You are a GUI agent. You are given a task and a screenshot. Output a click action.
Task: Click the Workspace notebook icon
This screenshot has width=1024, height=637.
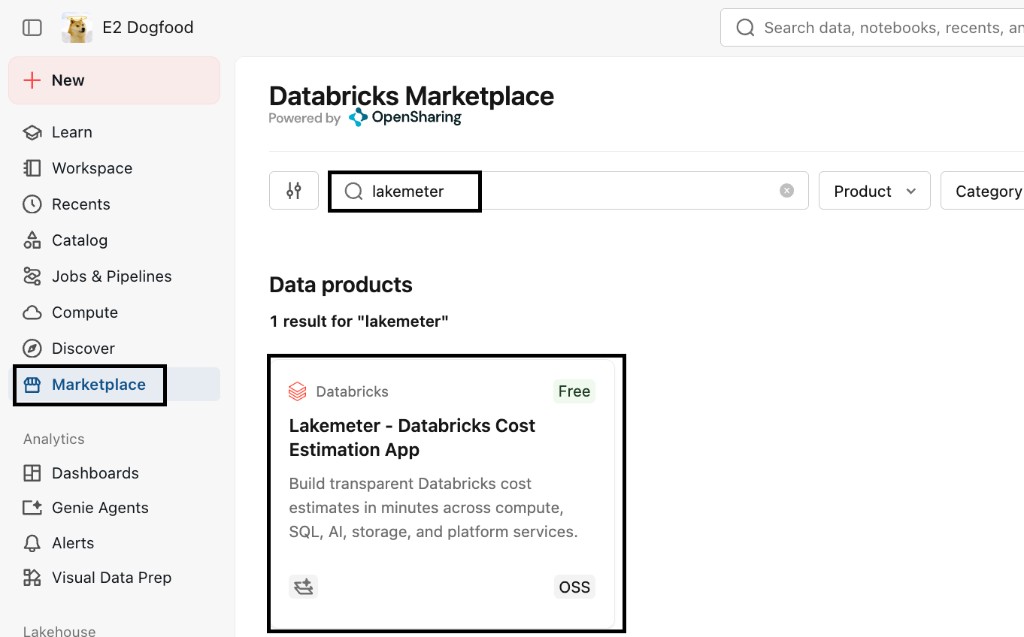point(32,168)
